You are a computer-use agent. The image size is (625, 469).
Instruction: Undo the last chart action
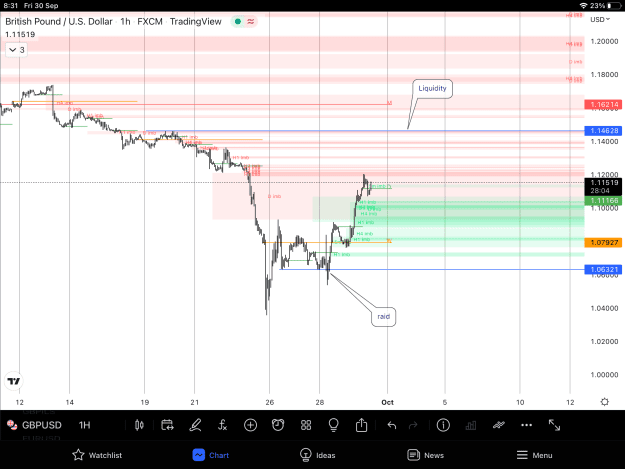click(391, 425)
